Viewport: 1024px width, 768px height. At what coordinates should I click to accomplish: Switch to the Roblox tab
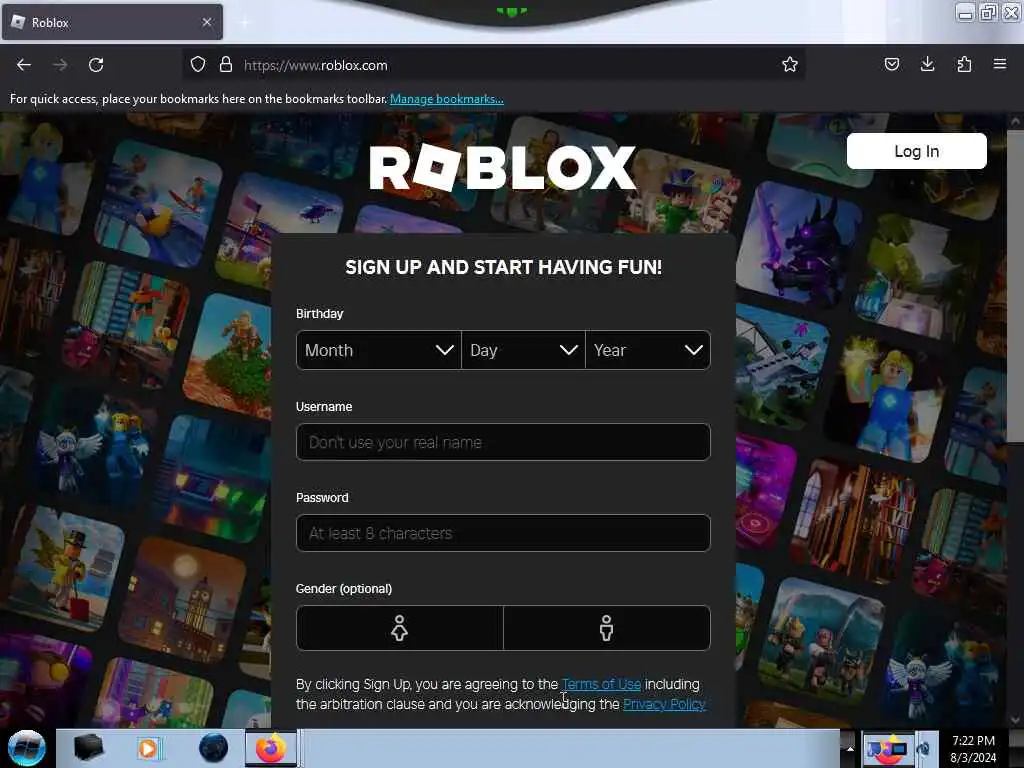tap(112, 22)
